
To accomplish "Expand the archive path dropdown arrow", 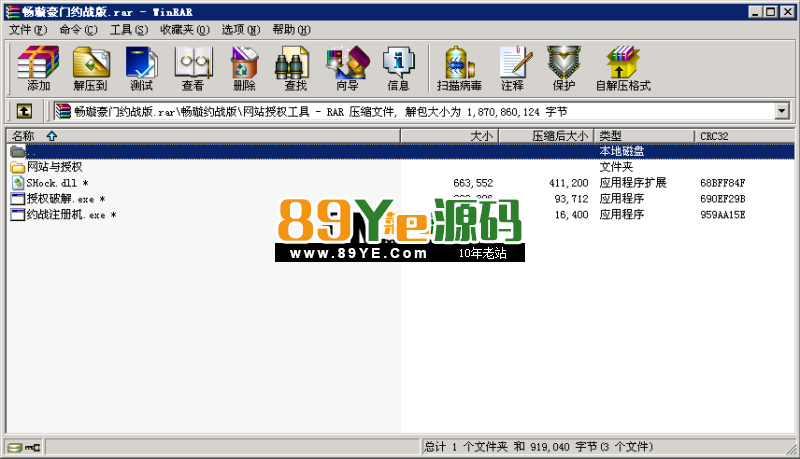I will (x=782, y=111).
